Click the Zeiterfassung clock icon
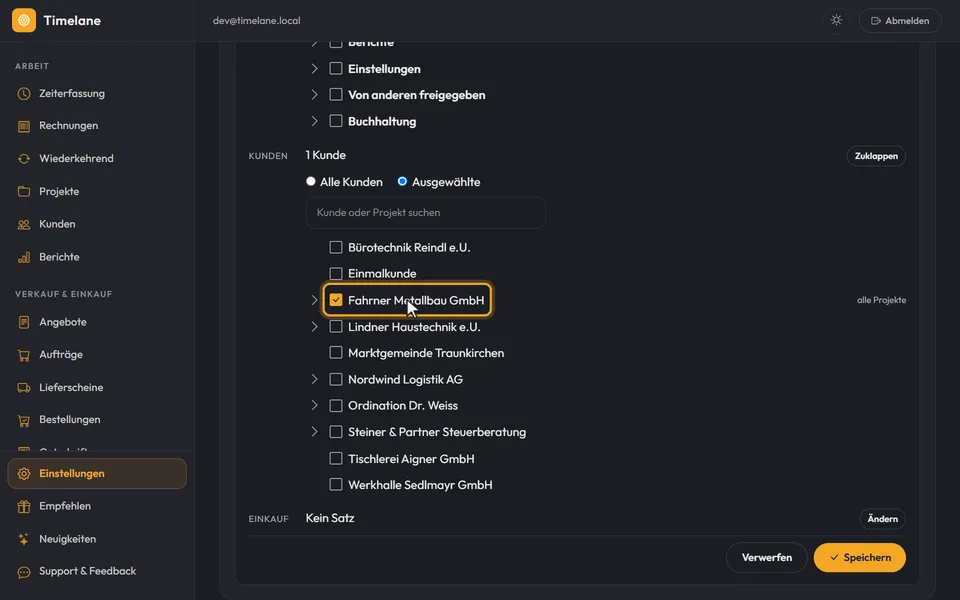 (24, 94)
